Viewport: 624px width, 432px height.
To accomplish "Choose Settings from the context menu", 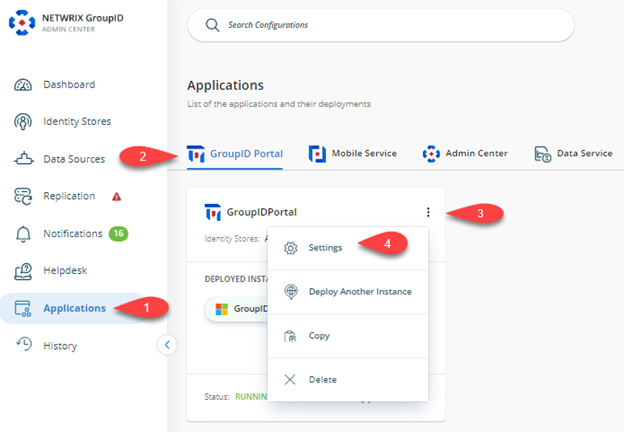I will click(x=326, y=248).
